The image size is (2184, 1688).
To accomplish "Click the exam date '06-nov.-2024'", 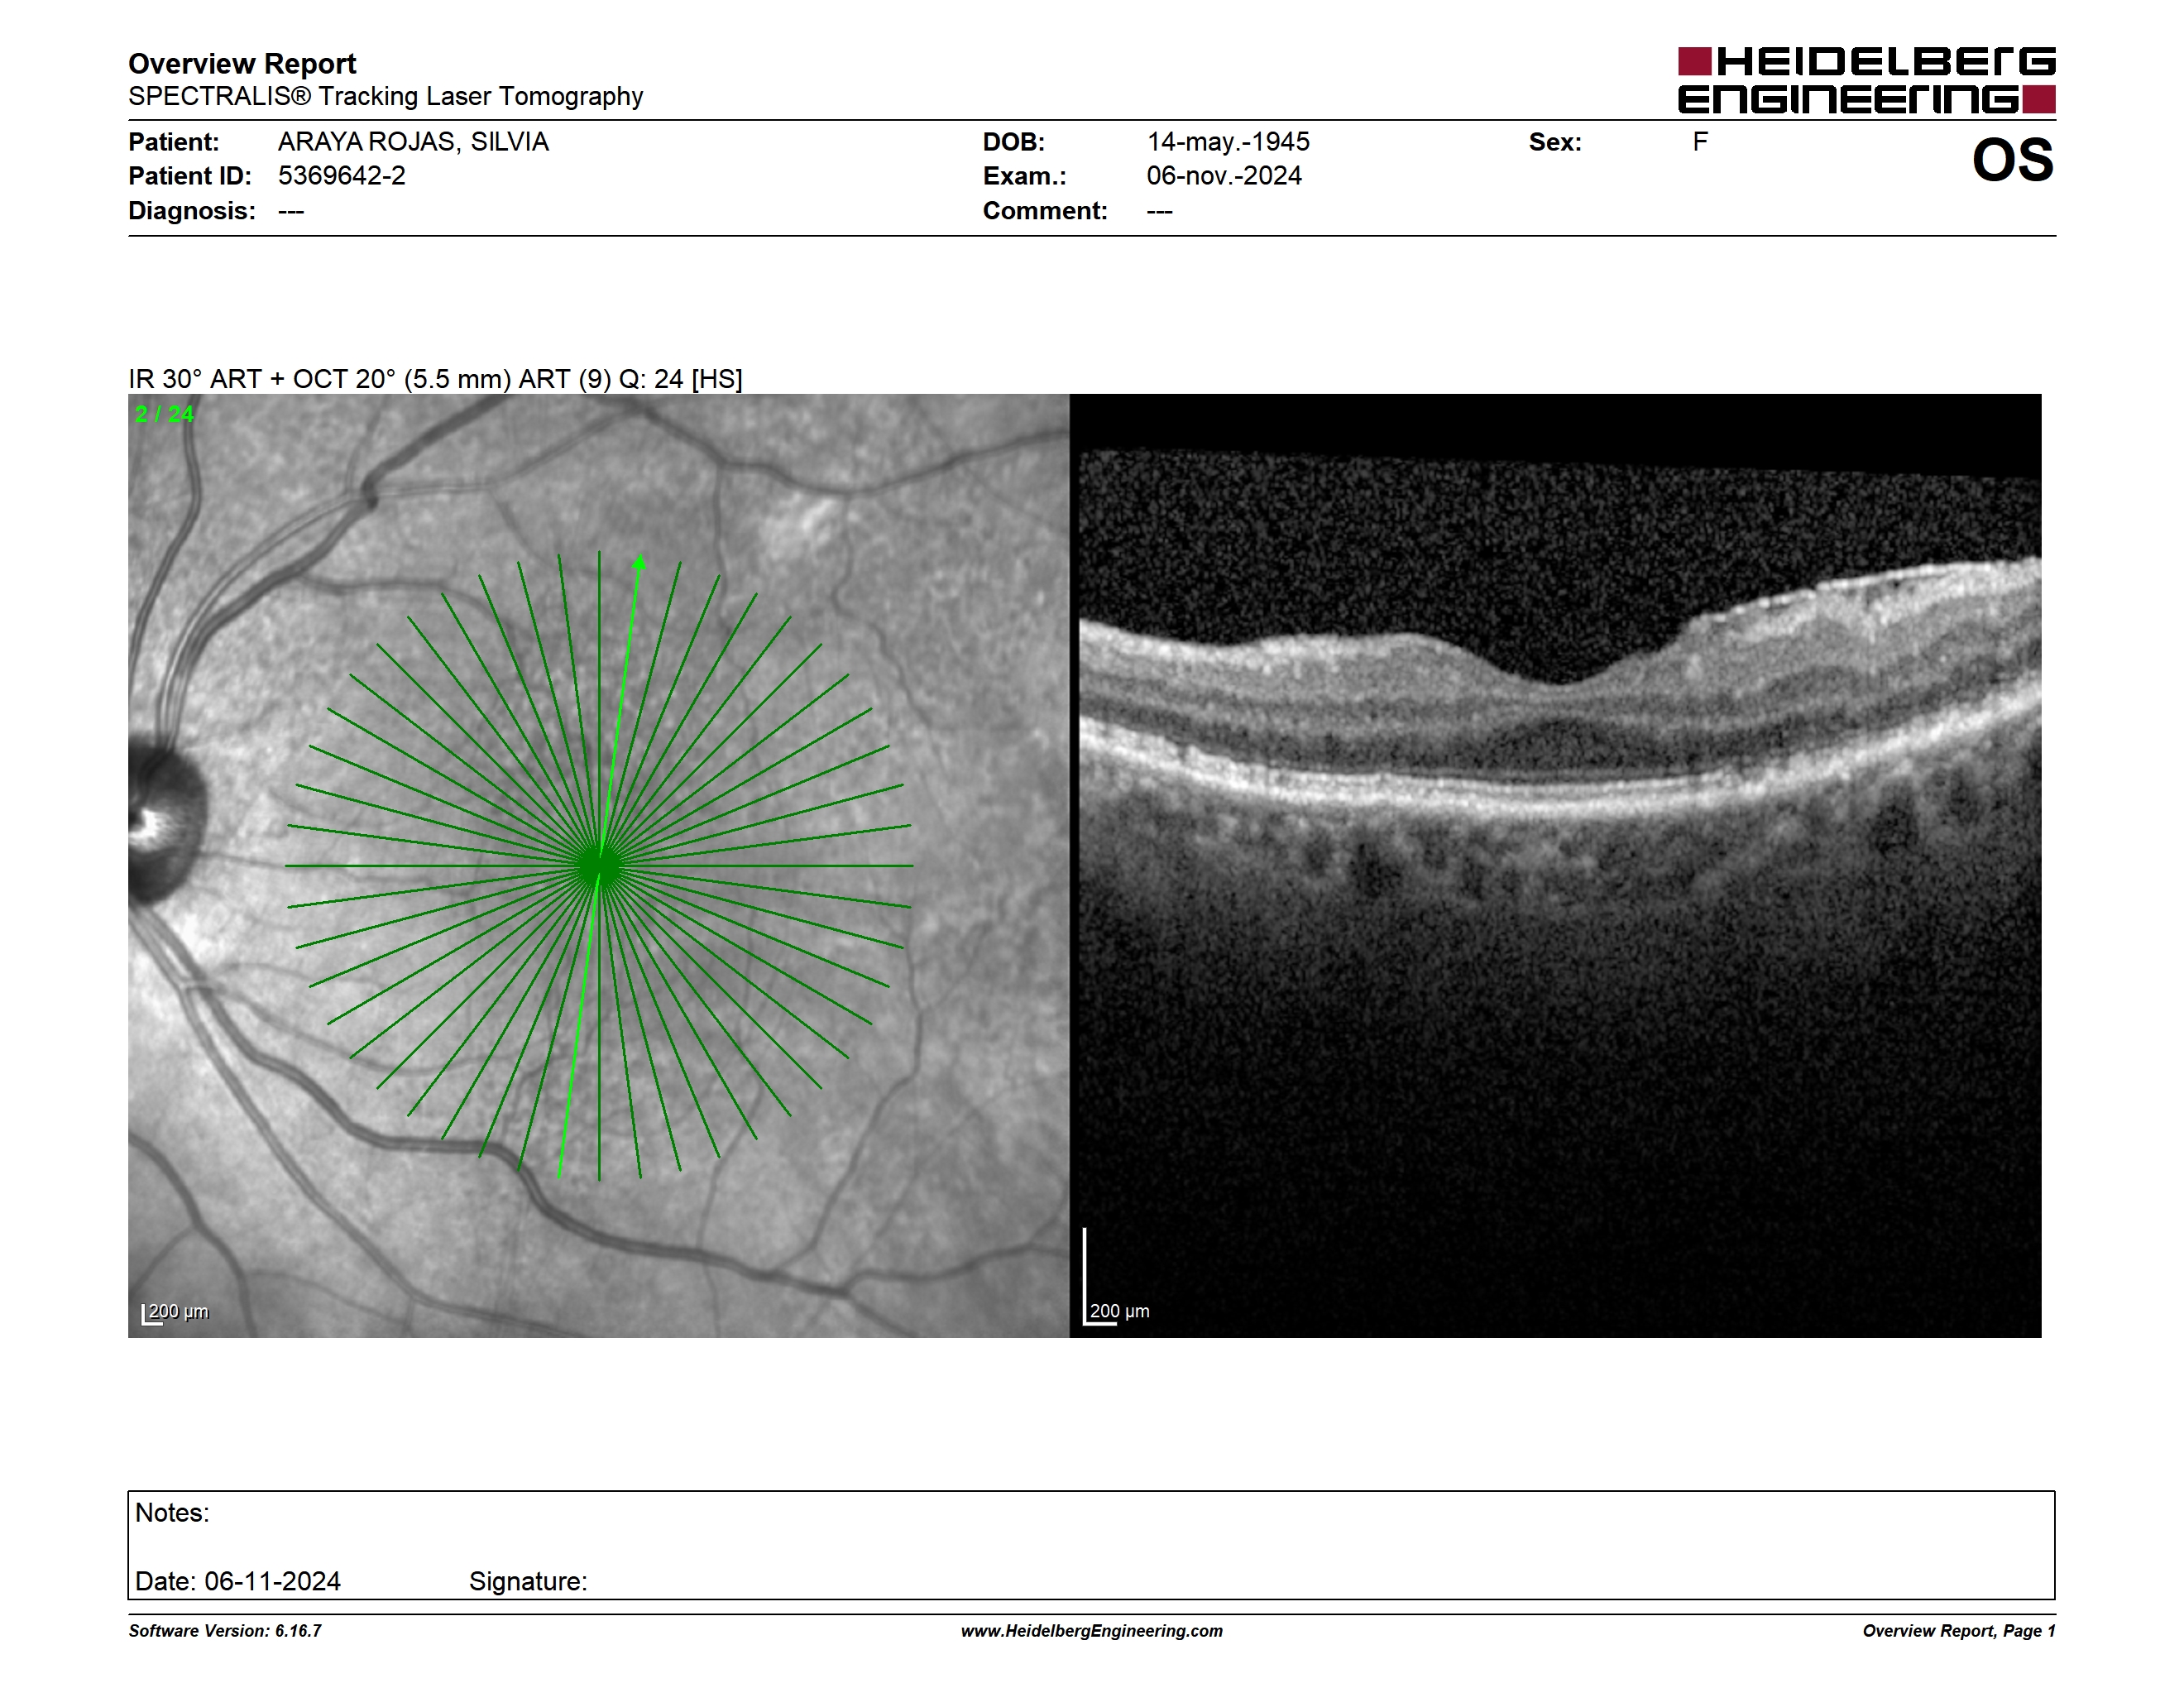I will tap(1224, 176).
